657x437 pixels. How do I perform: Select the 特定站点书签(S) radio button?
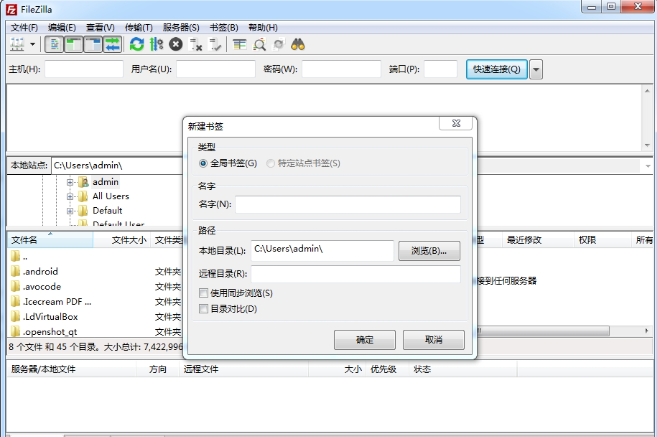271,163
